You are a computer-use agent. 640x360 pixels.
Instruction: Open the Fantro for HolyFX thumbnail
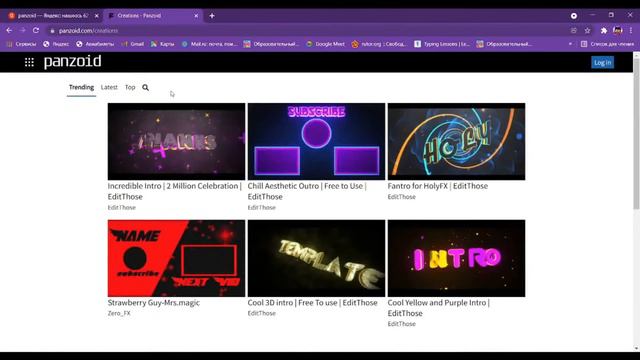coord(456,141)
